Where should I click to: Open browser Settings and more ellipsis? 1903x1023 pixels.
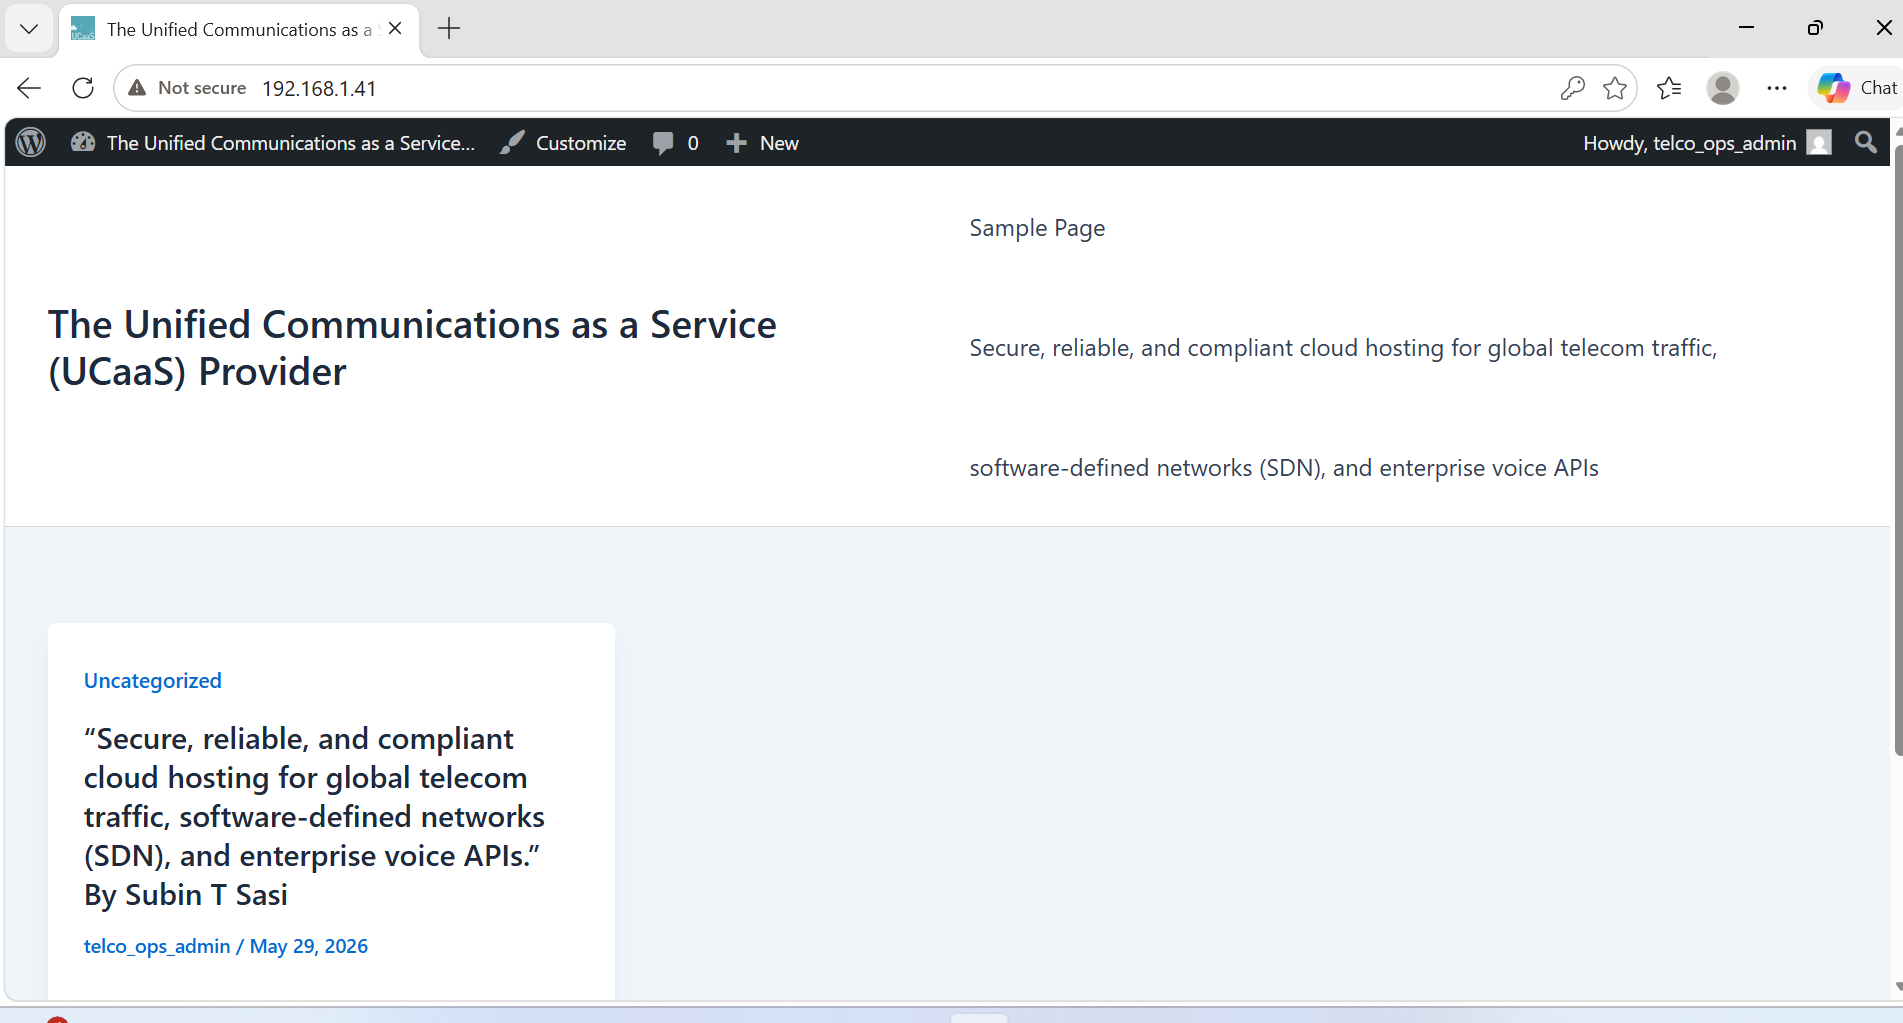(1777, 88)
